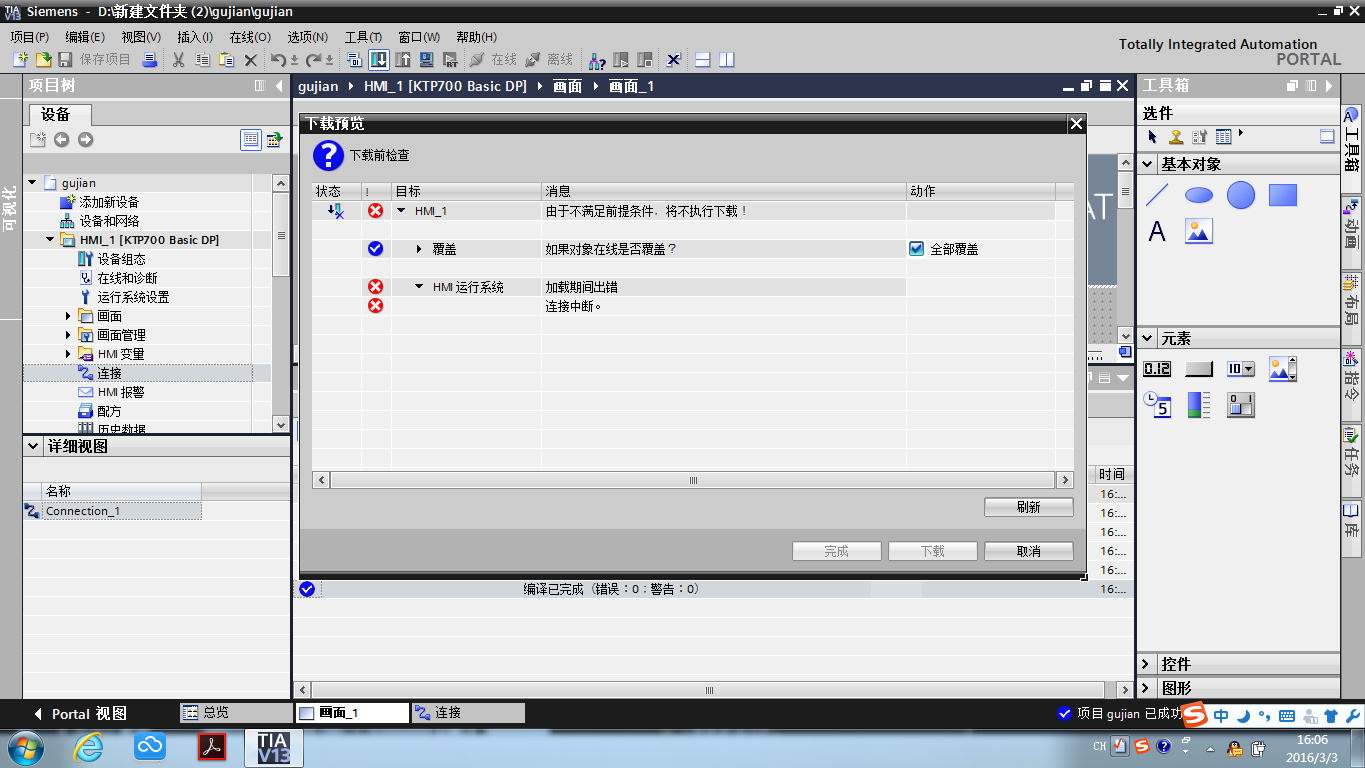Viewport: 1365px width, 768px height.
Task: Expand the 覆盖 row in download preview
Action: (x=420, y=249)
